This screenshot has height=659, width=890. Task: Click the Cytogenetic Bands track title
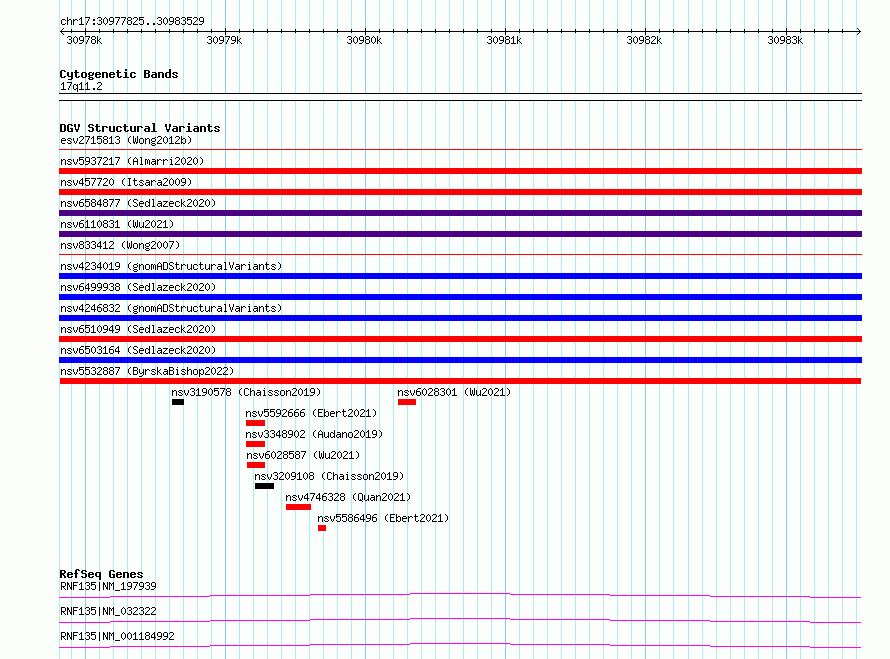click(x=119, y=74)
